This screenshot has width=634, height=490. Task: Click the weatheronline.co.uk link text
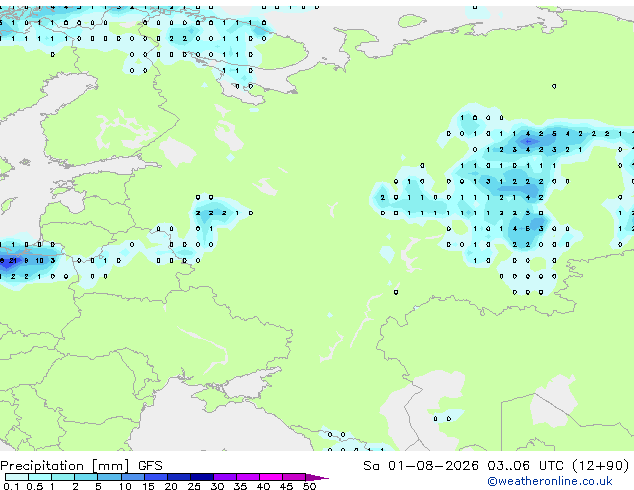(550, 481)
